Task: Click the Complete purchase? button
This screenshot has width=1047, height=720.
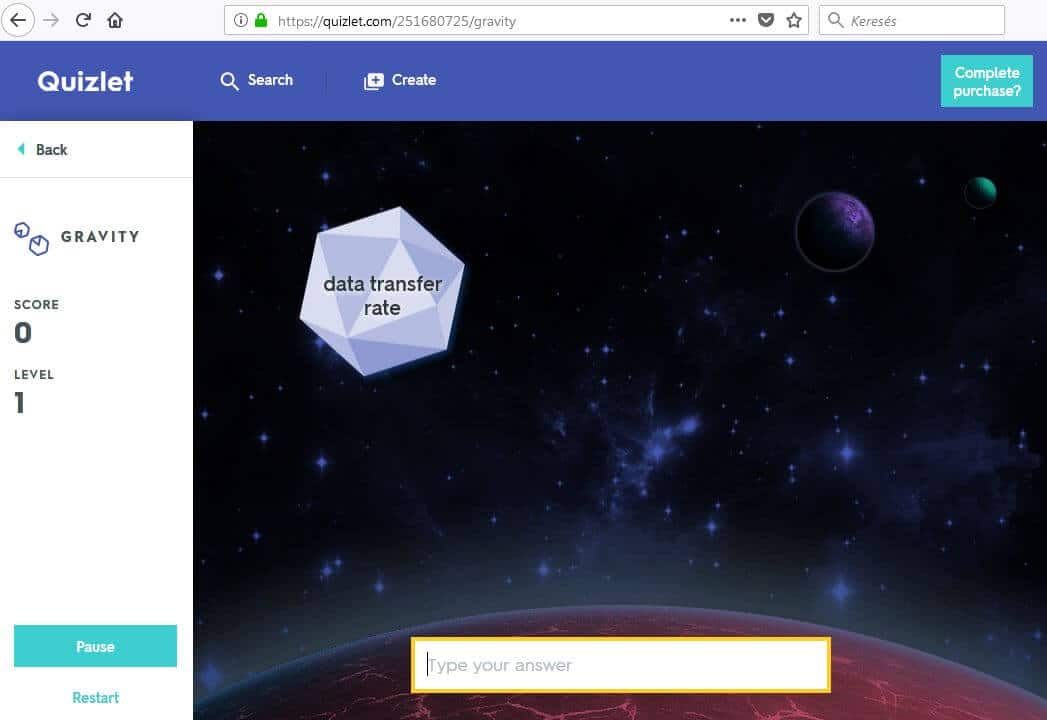Action: 986,81
